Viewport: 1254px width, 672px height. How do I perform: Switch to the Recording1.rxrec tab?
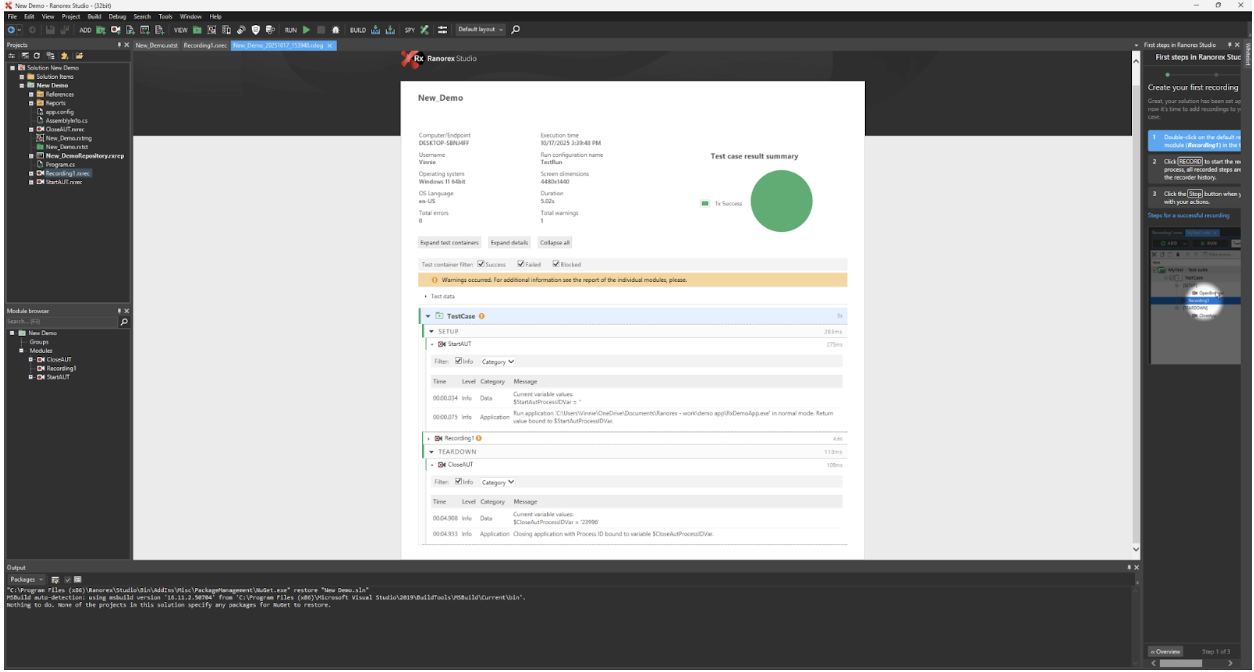(204, 45)
